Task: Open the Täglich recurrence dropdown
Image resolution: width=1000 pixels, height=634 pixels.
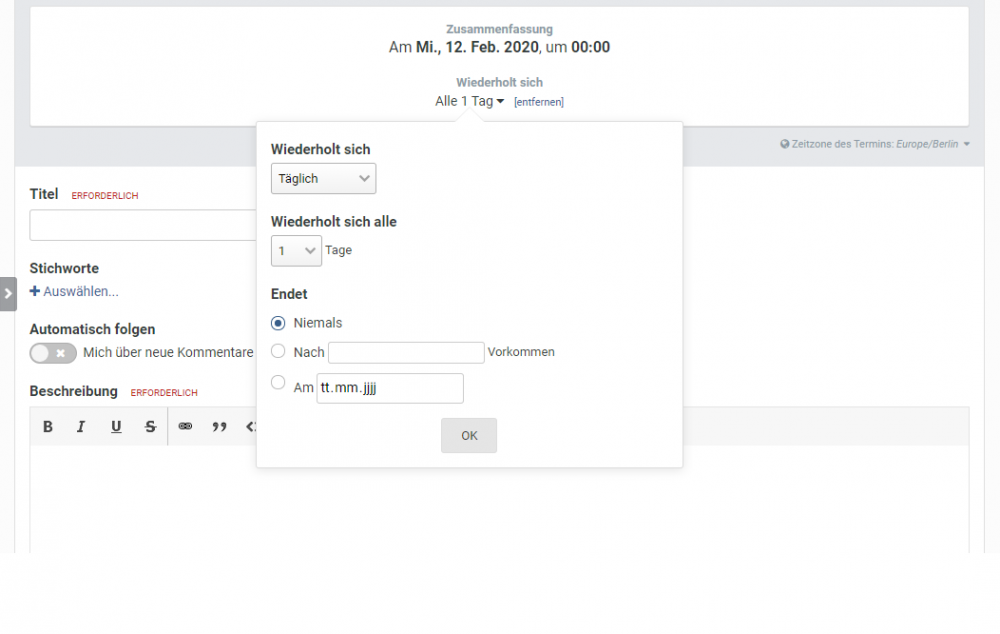Action: tap(323, 178)
